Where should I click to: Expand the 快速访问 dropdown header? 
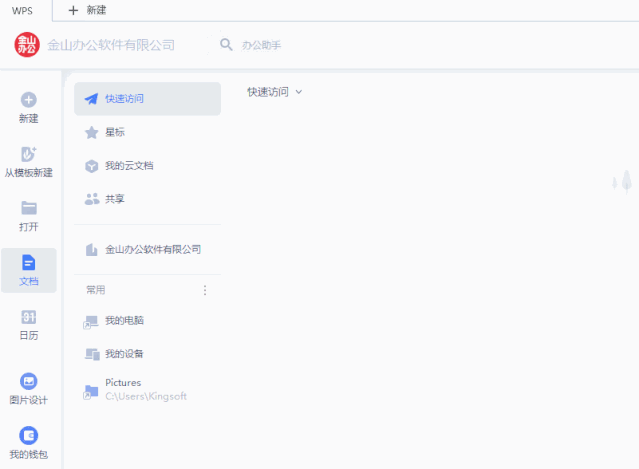click(x=275, y=92)
